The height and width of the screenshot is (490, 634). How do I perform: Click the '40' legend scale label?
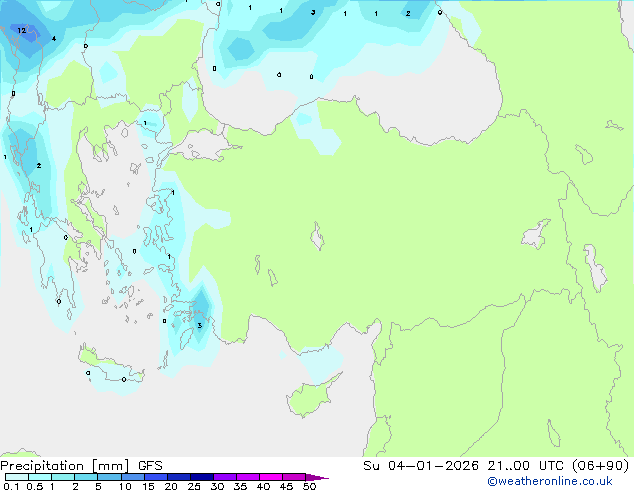tap(263, 486)
